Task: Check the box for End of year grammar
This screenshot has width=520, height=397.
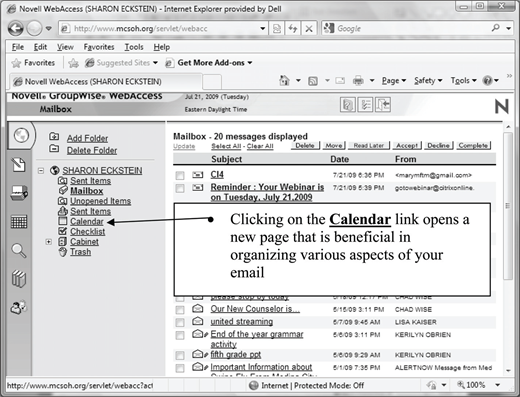Action: click(180, 335)
